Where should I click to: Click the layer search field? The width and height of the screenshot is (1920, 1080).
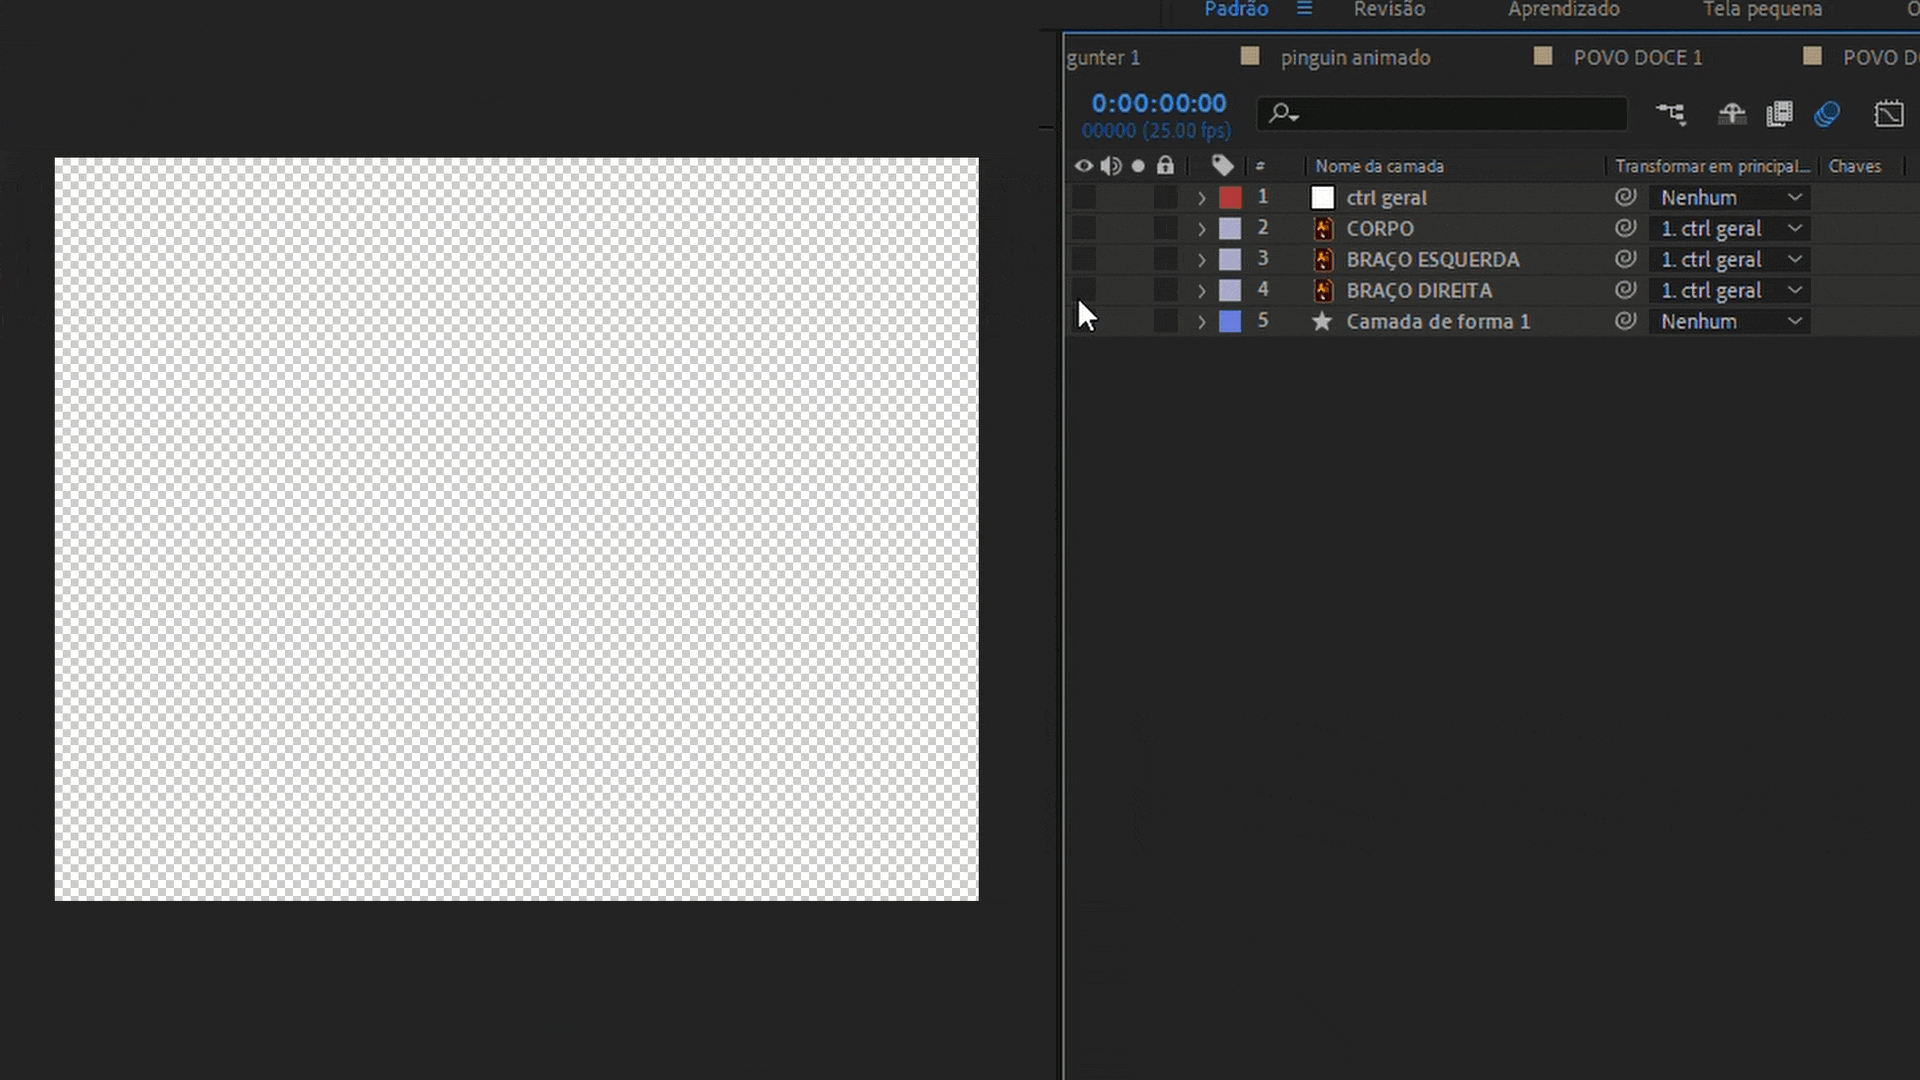tap(1450, 114)
